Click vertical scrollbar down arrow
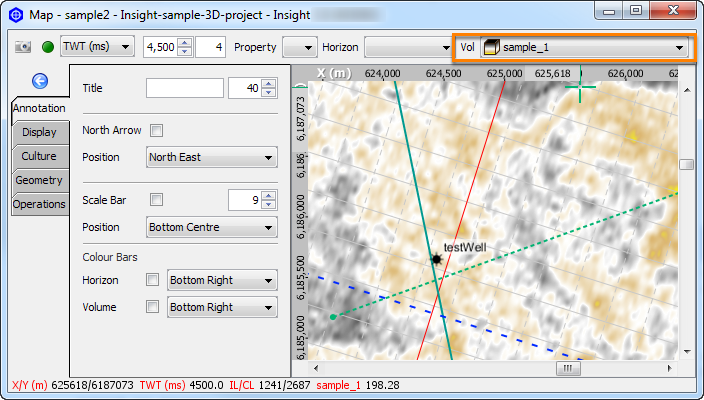 coord(687,352)
